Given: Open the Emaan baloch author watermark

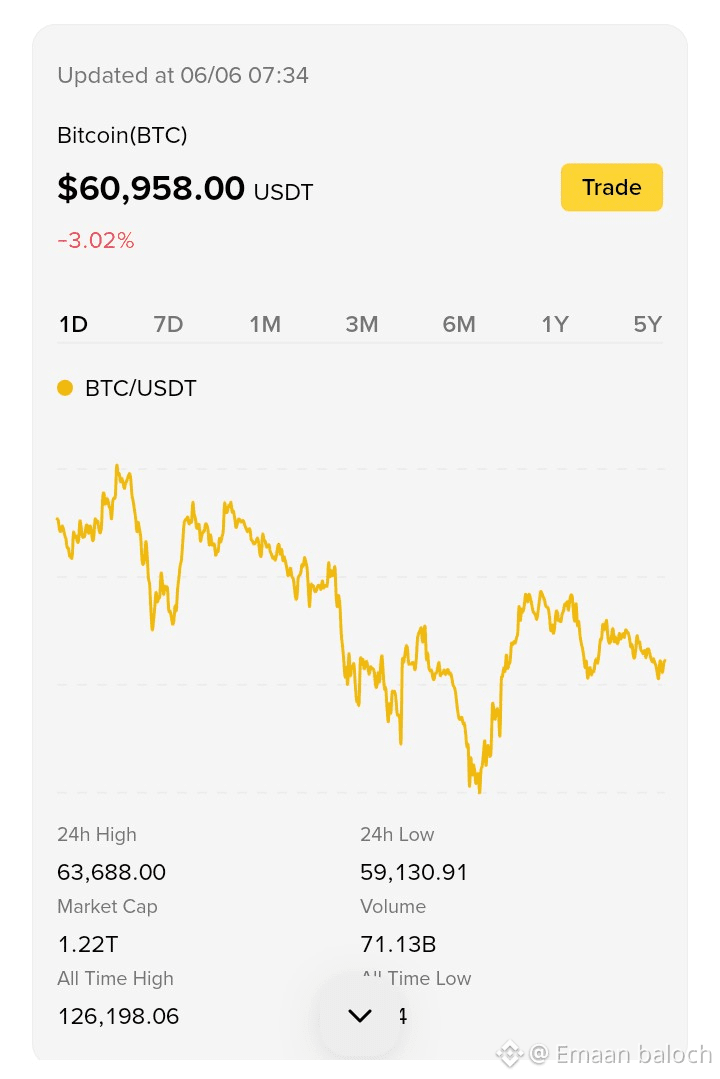Looking at the screenshot, I should coord(622,1054).
